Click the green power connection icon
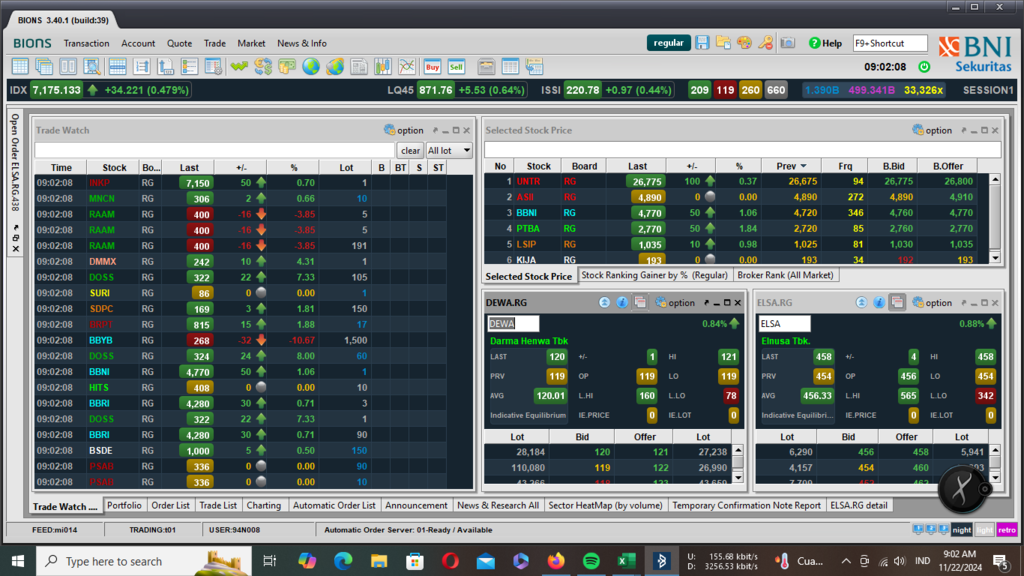This screenshot has height=576, width=1024. [924, 67]
